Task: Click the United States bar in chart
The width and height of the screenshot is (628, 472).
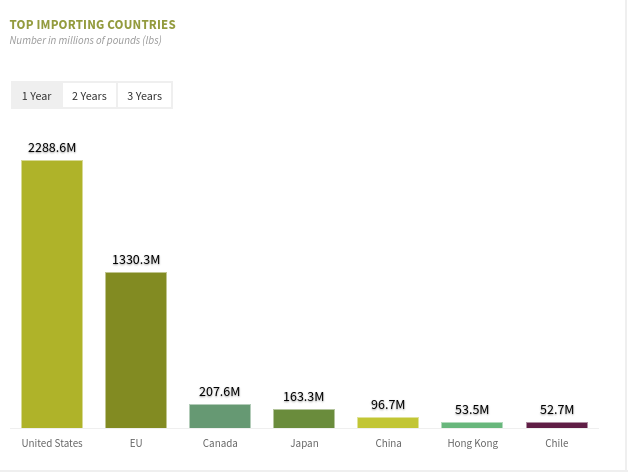Action: click(x=52, y=294)
